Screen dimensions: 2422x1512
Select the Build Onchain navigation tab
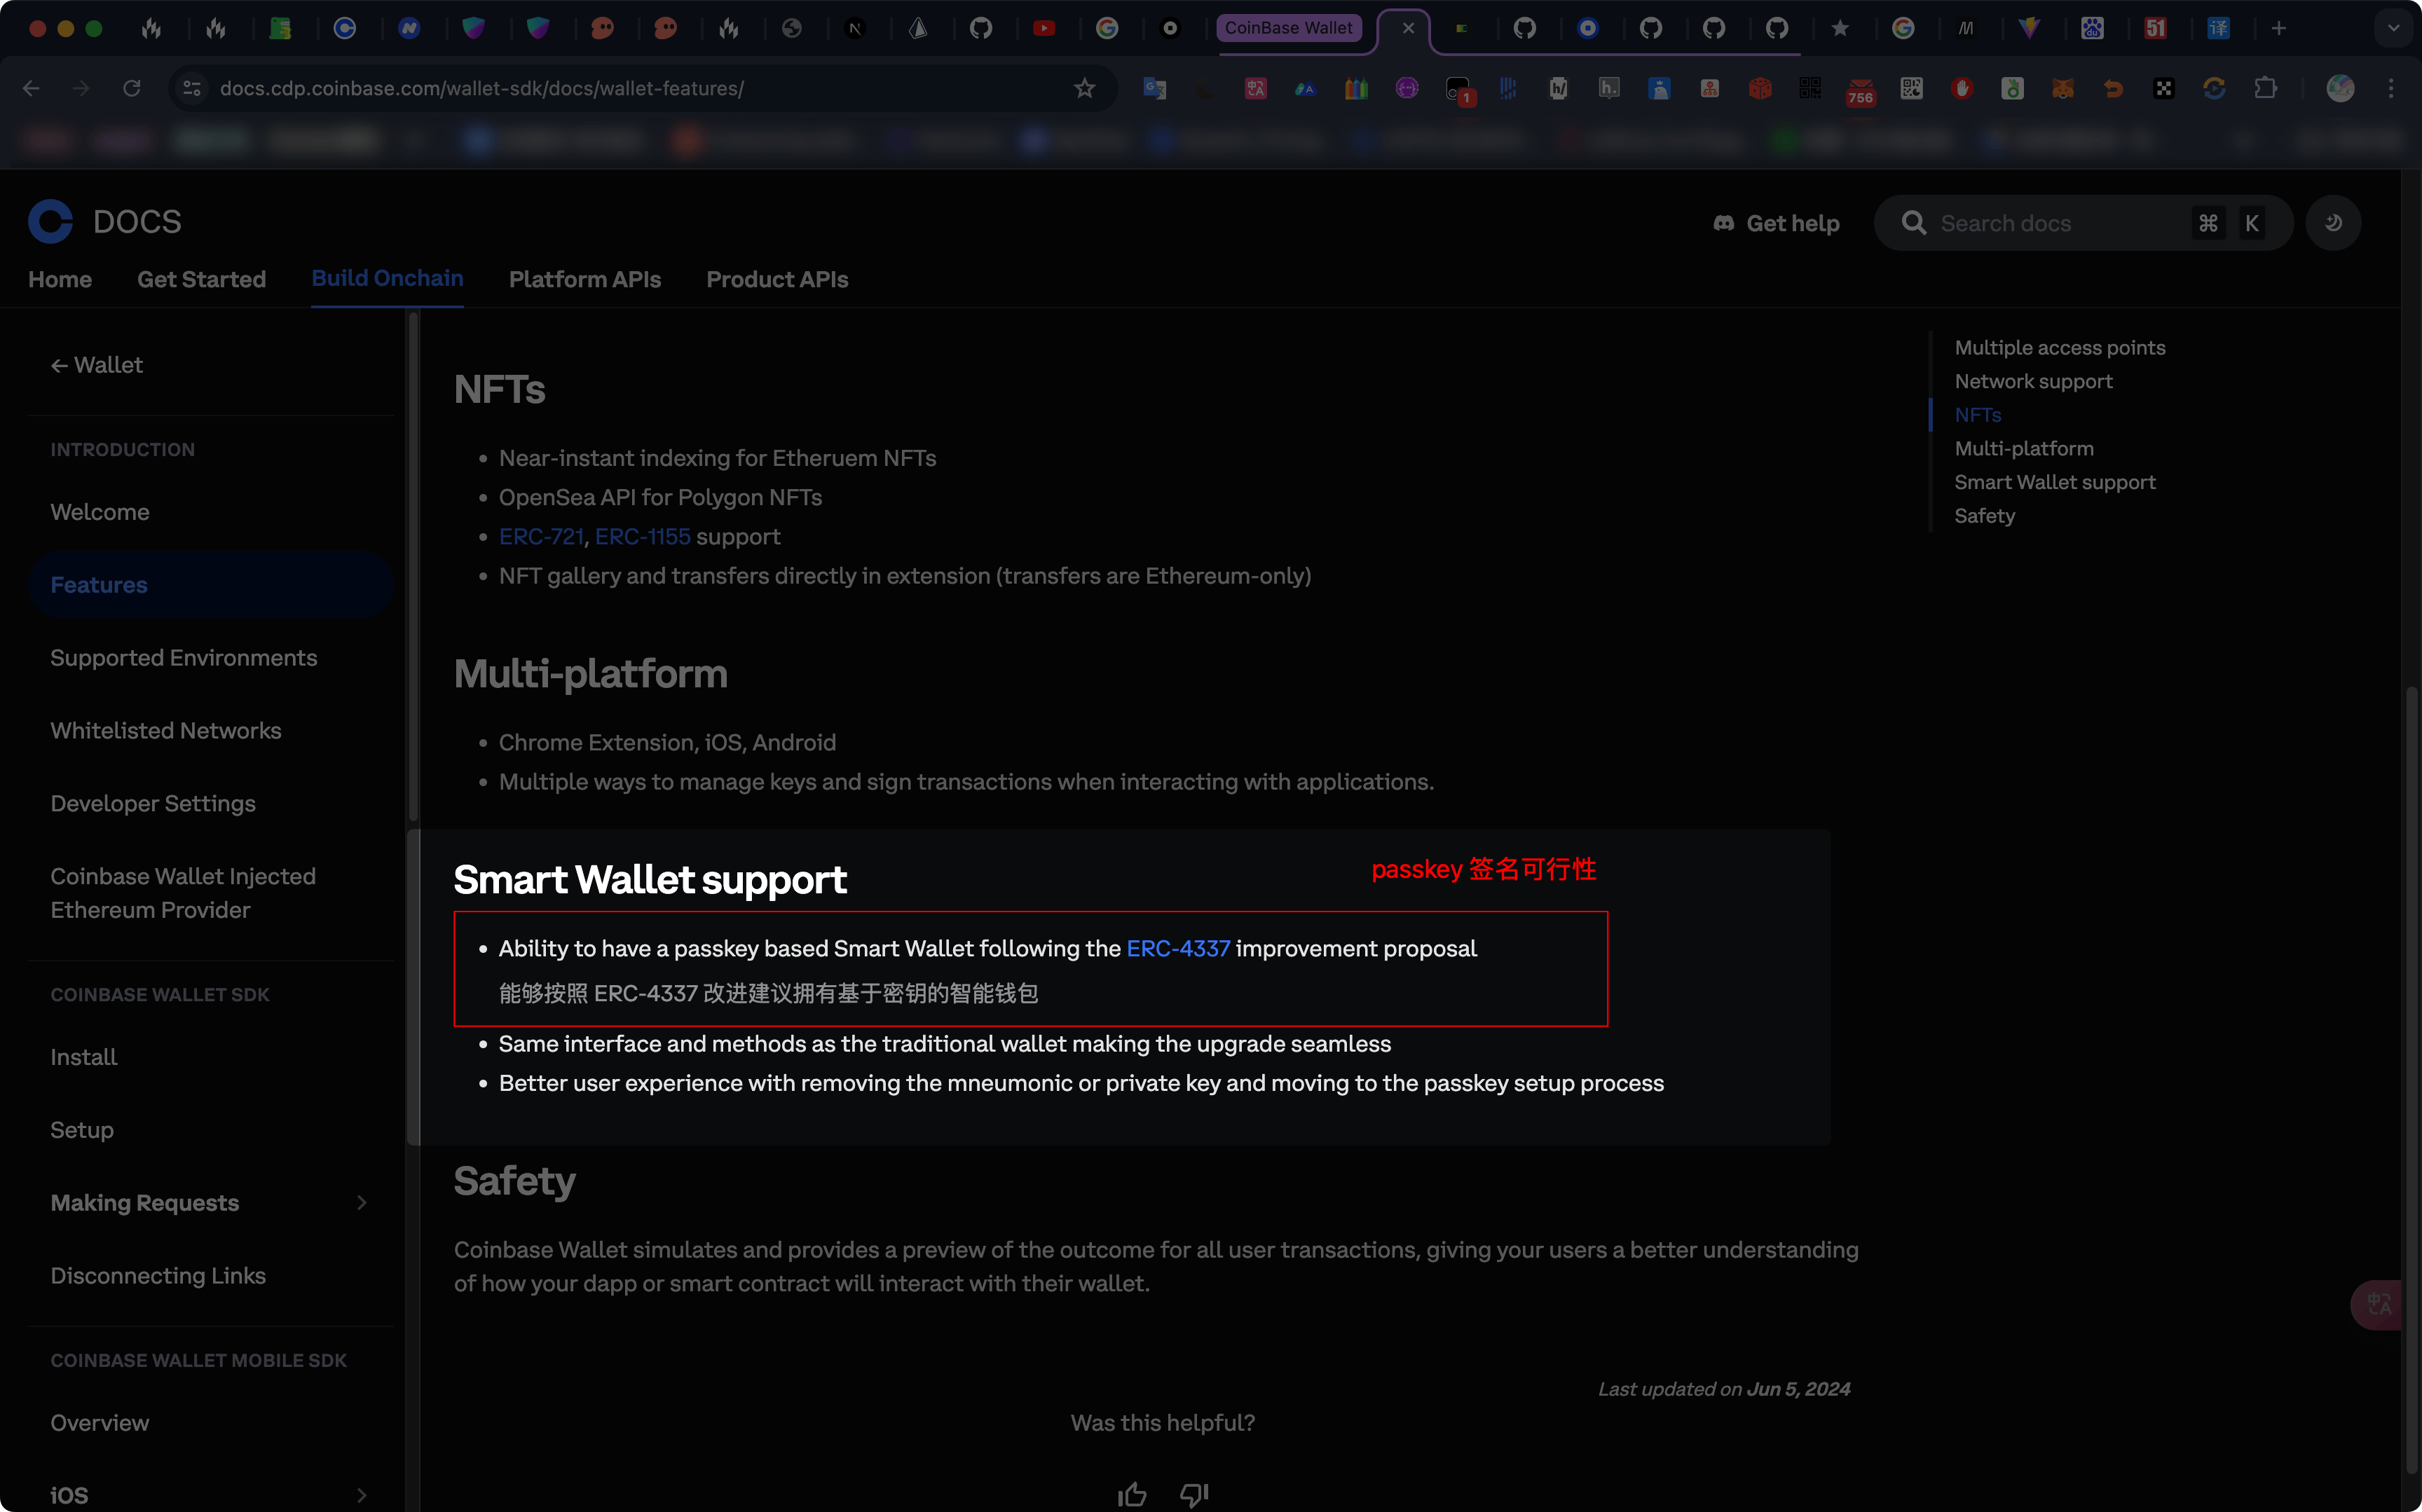point(387,279)
